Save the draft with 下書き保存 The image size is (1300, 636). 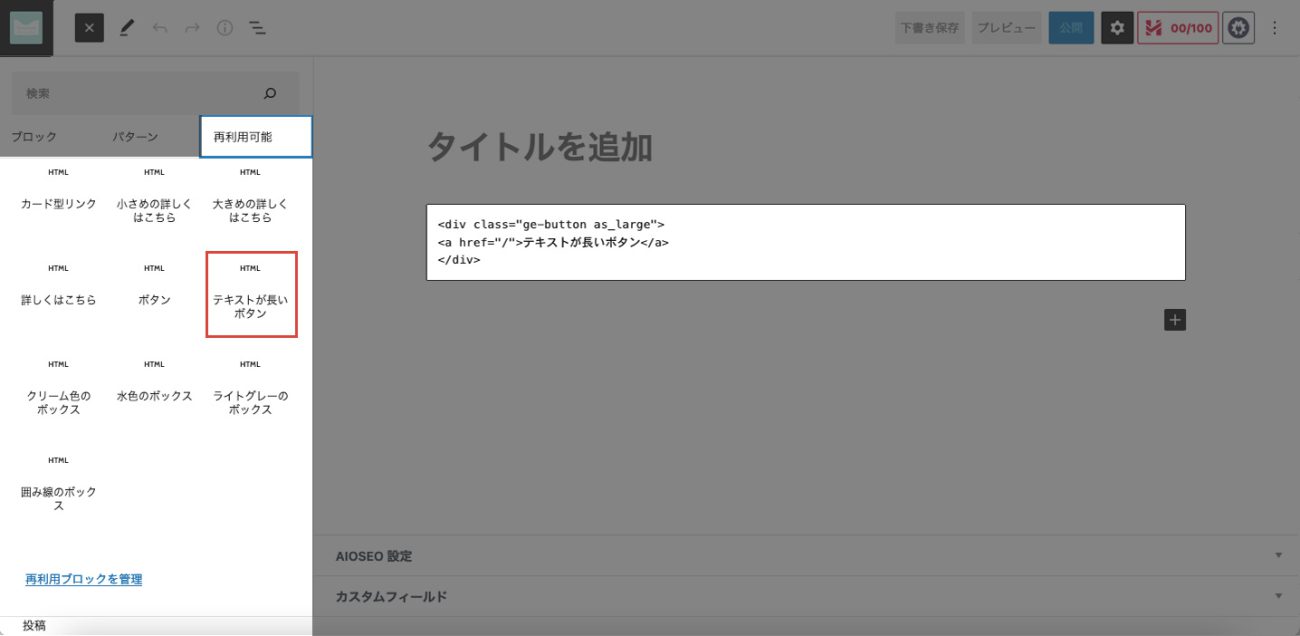(929, 28)
